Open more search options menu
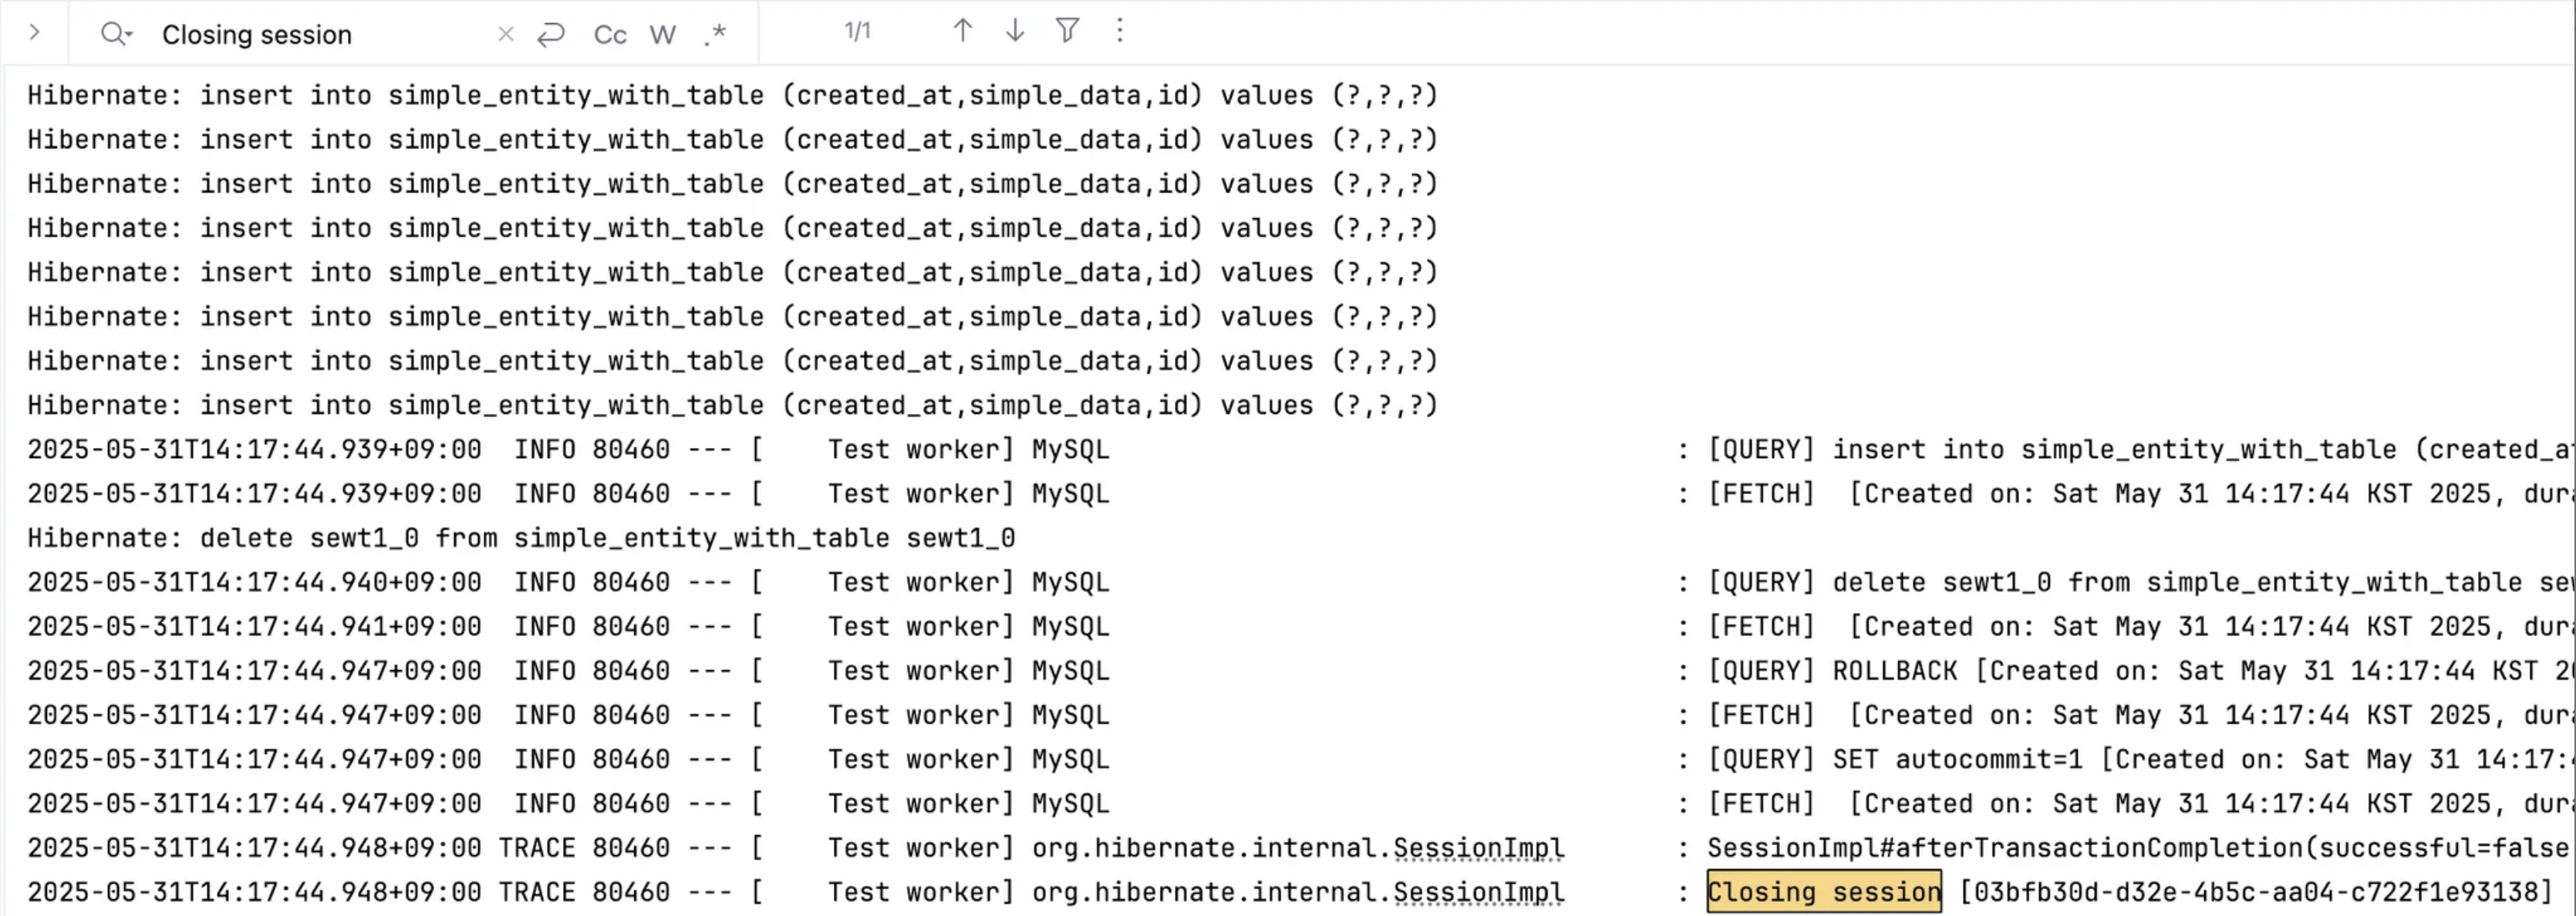 point(1120,31)
